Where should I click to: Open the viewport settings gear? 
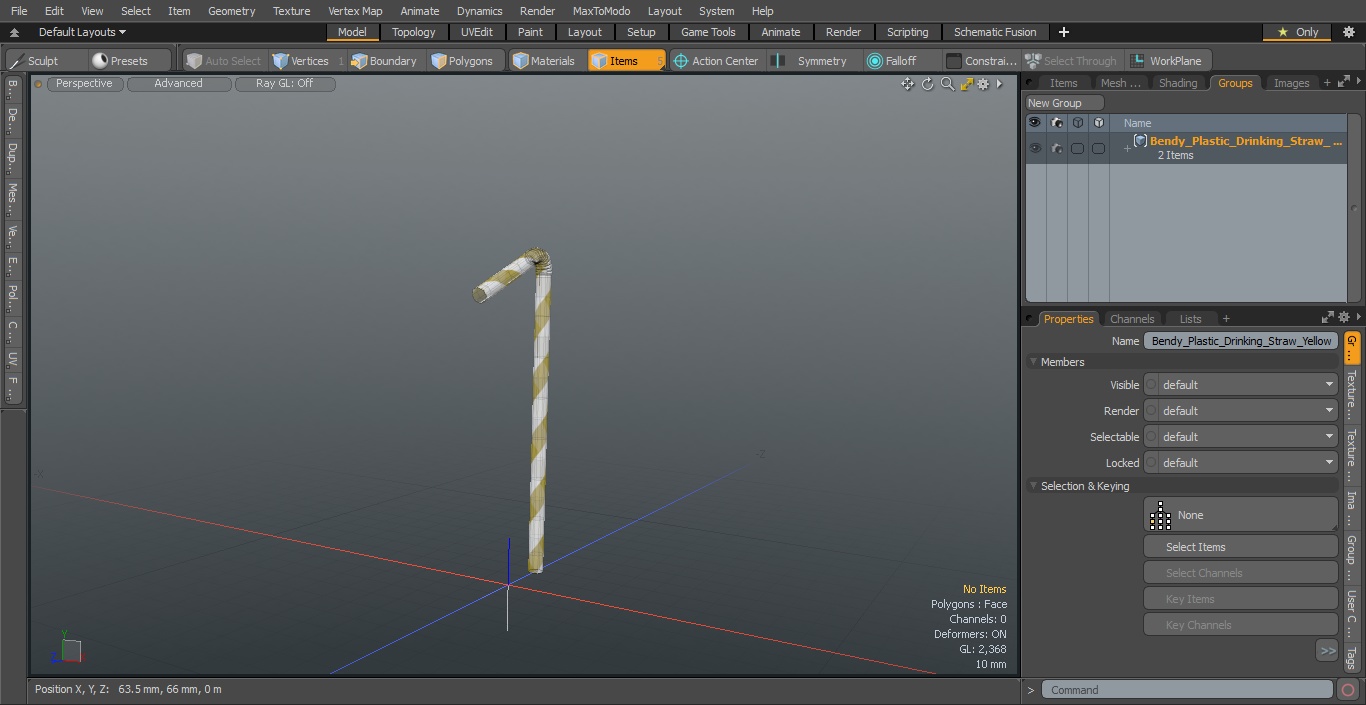pos(983,84)
